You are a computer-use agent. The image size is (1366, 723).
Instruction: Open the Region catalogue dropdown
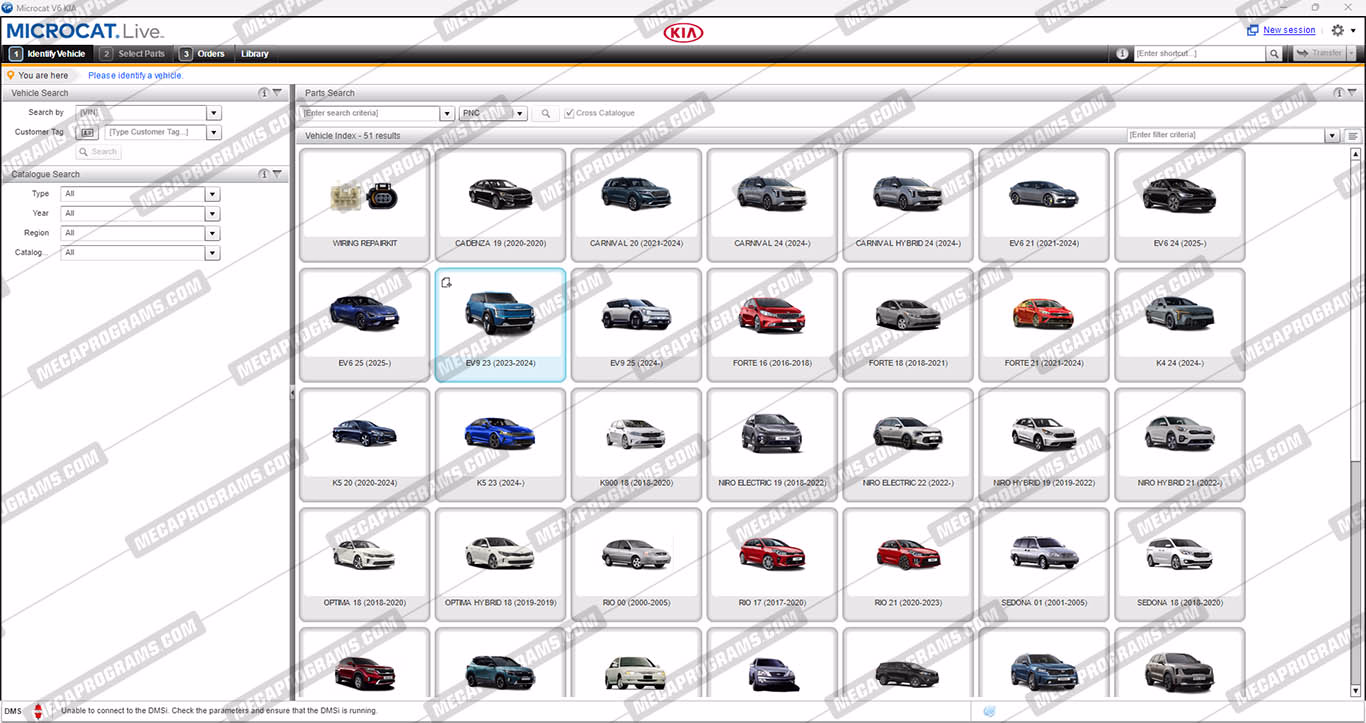(212, 233)
